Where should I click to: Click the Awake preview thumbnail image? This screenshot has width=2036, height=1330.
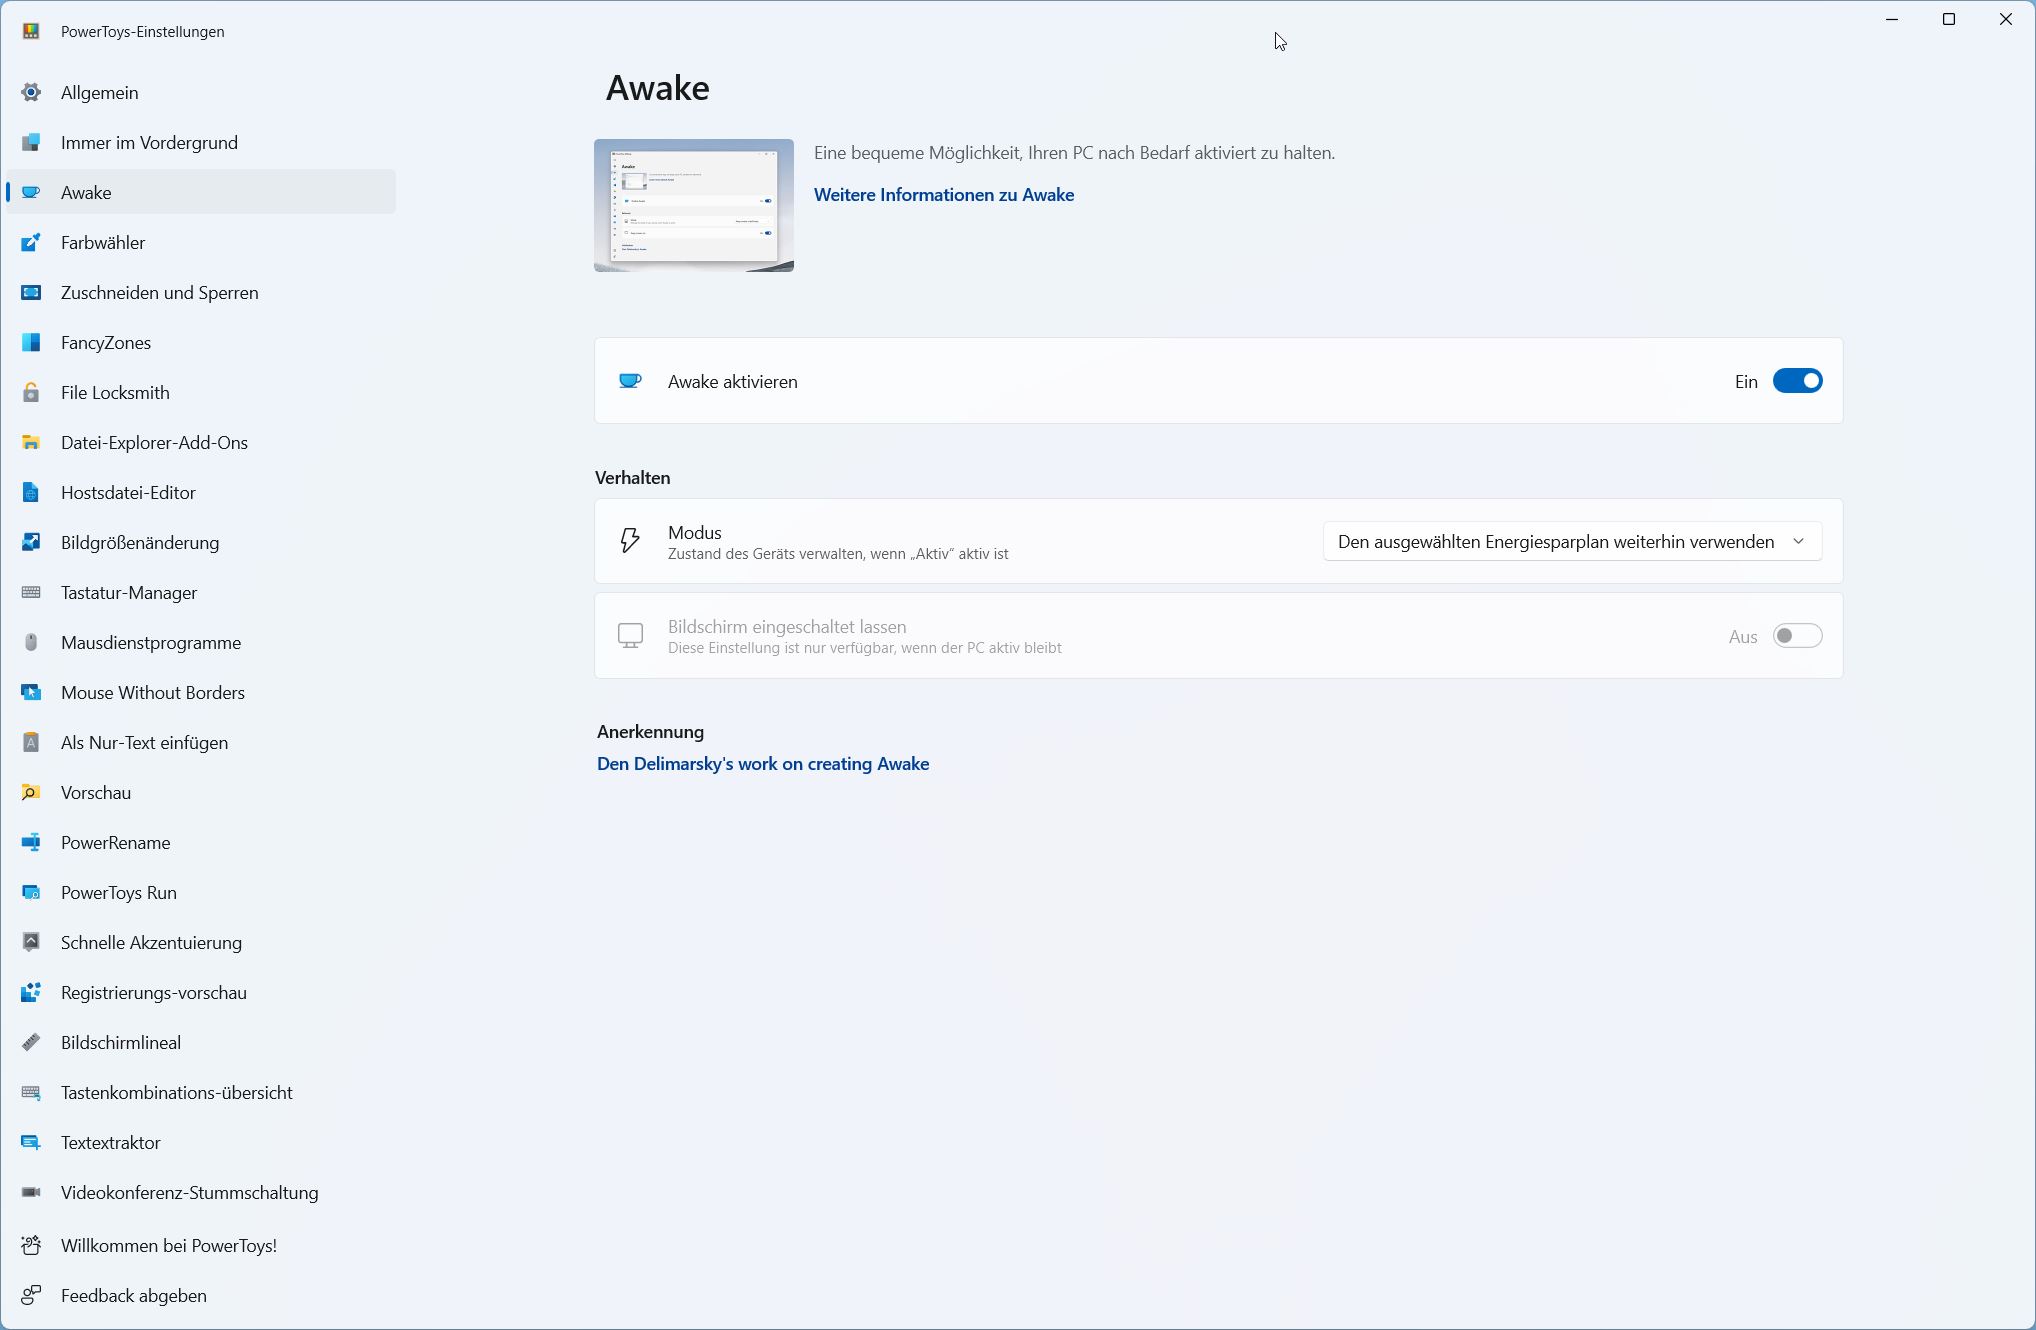(x=693, y=205)
